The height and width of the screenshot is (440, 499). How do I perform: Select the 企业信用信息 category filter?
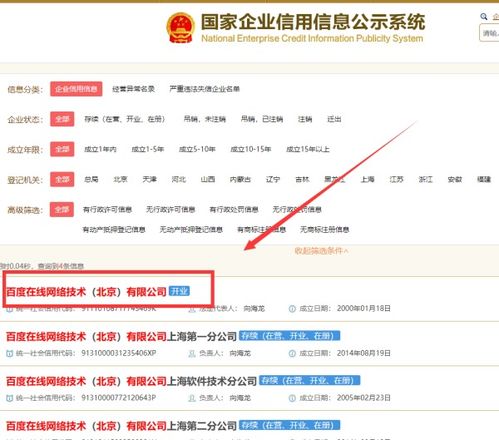76,89
